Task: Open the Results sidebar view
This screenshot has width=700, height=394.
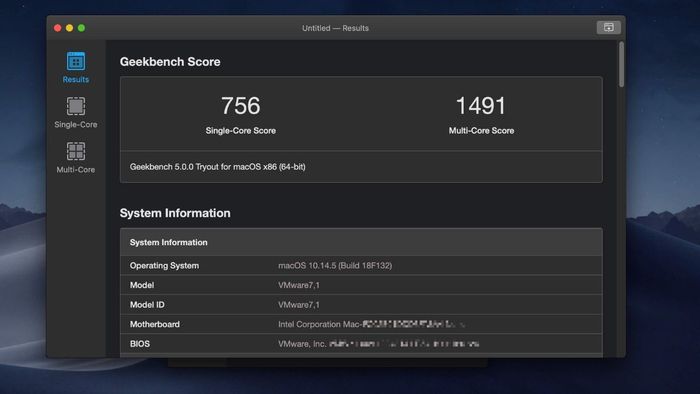Action: [75, 67]
